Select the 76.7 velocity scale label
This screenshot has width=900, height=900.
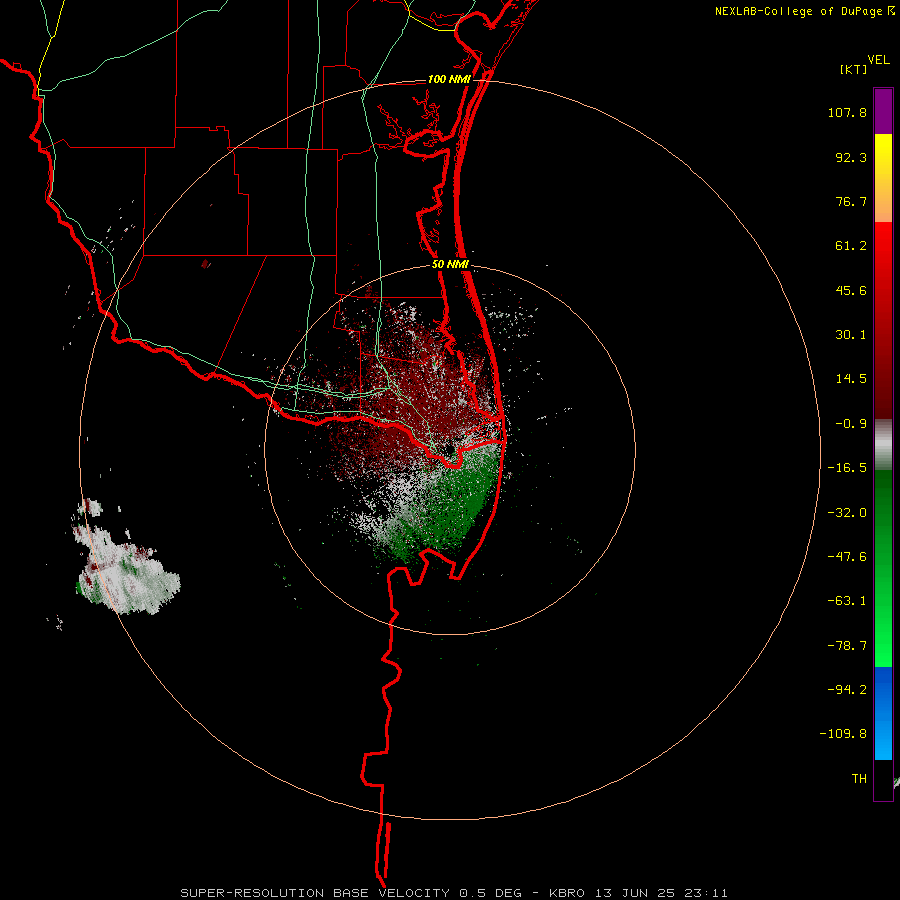click(x=851, y=201)
